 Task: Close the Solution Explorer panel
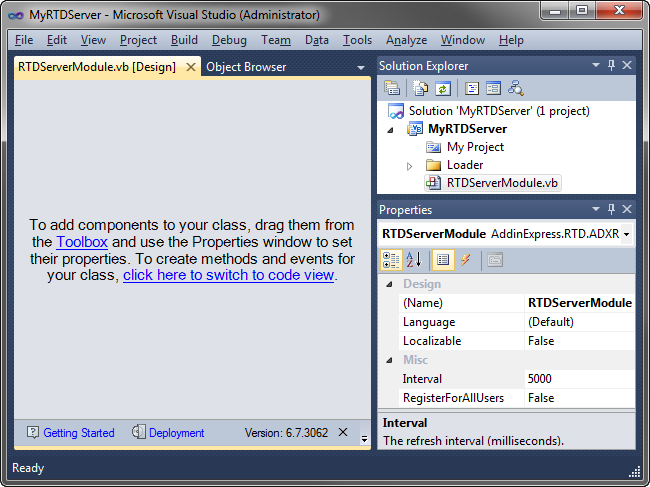click(x=627, y=65)
